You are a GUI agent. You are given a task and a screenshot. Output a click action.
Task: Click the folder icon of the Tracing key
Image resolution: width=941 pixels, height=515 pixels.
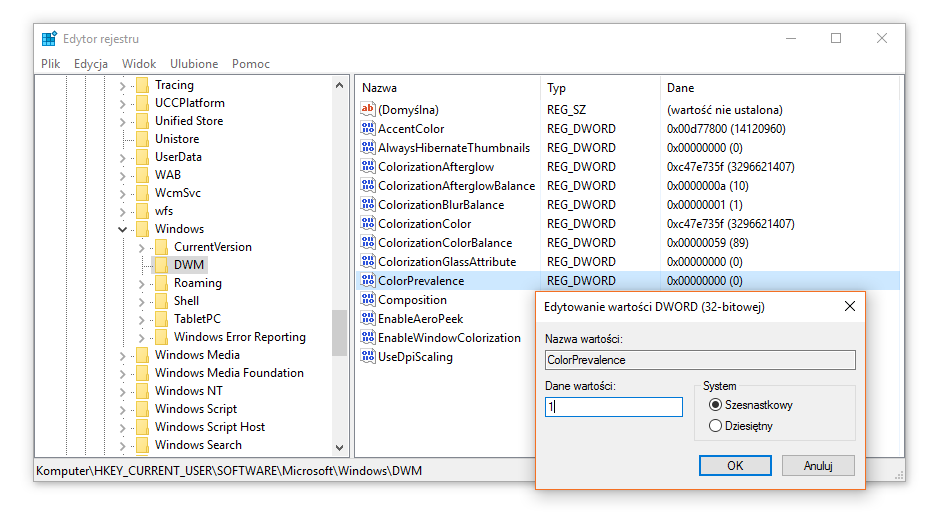(142, 85)
